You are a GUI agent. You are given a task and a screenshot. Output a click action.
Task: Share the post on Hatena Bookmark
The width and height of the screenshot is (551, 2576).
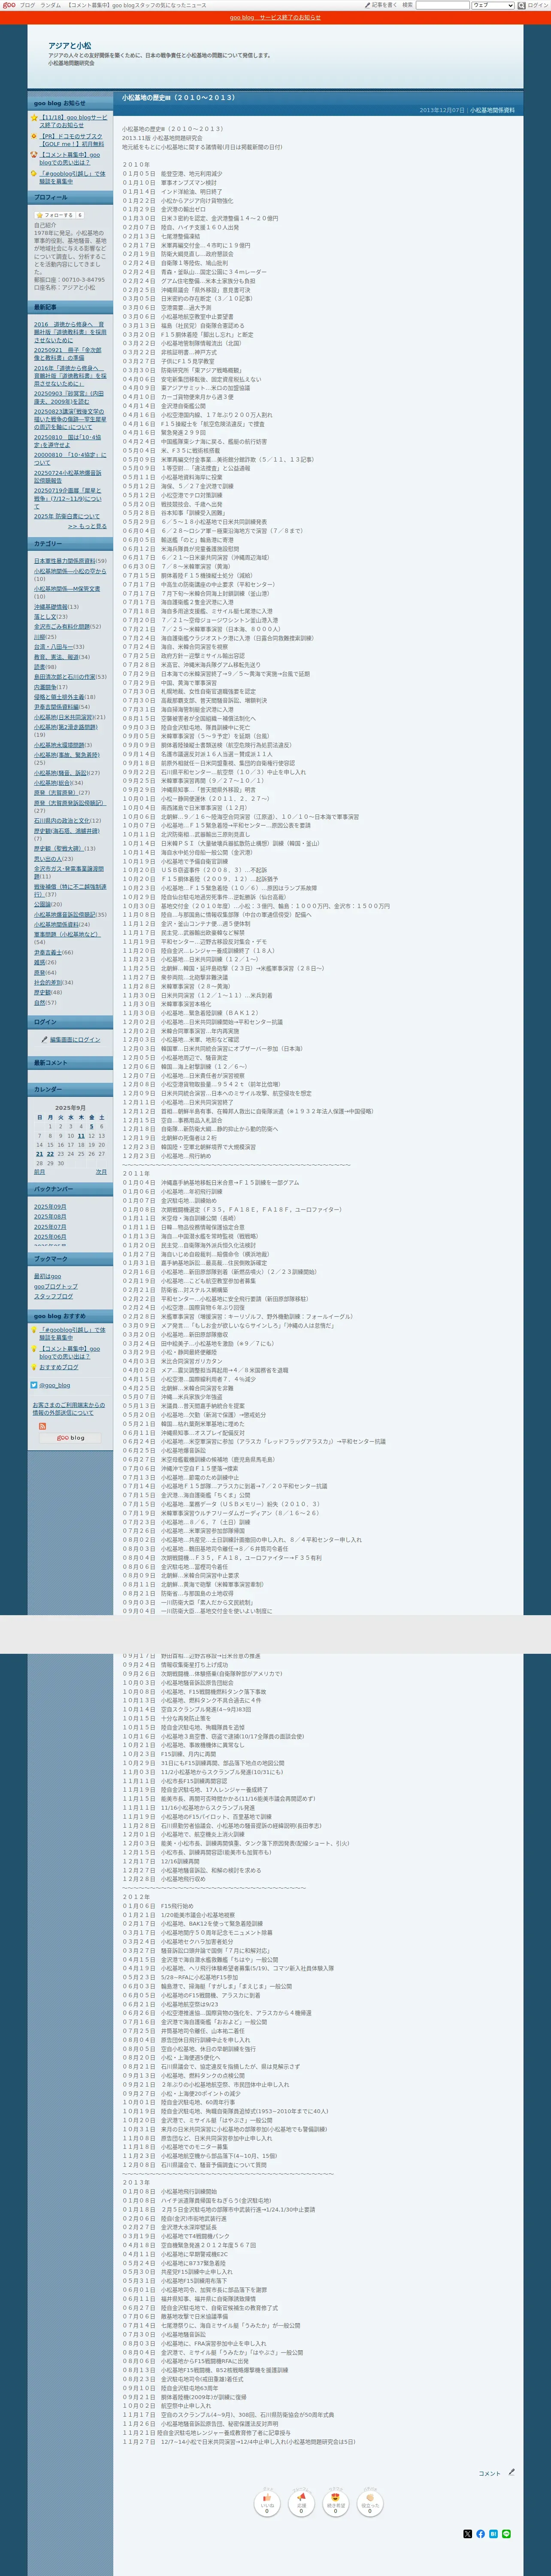click(493, 2534)
